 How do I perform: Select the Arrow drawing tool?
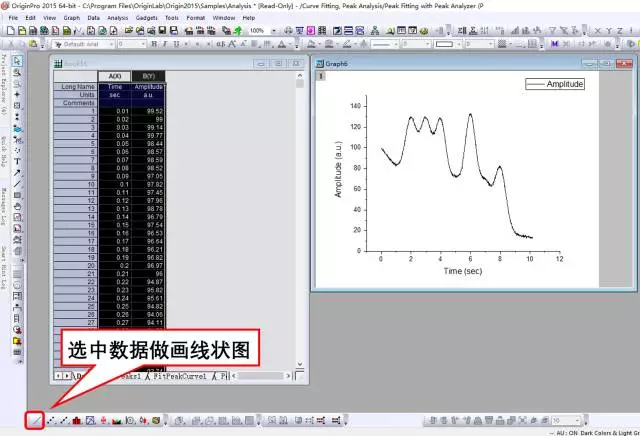coord(18,172)
